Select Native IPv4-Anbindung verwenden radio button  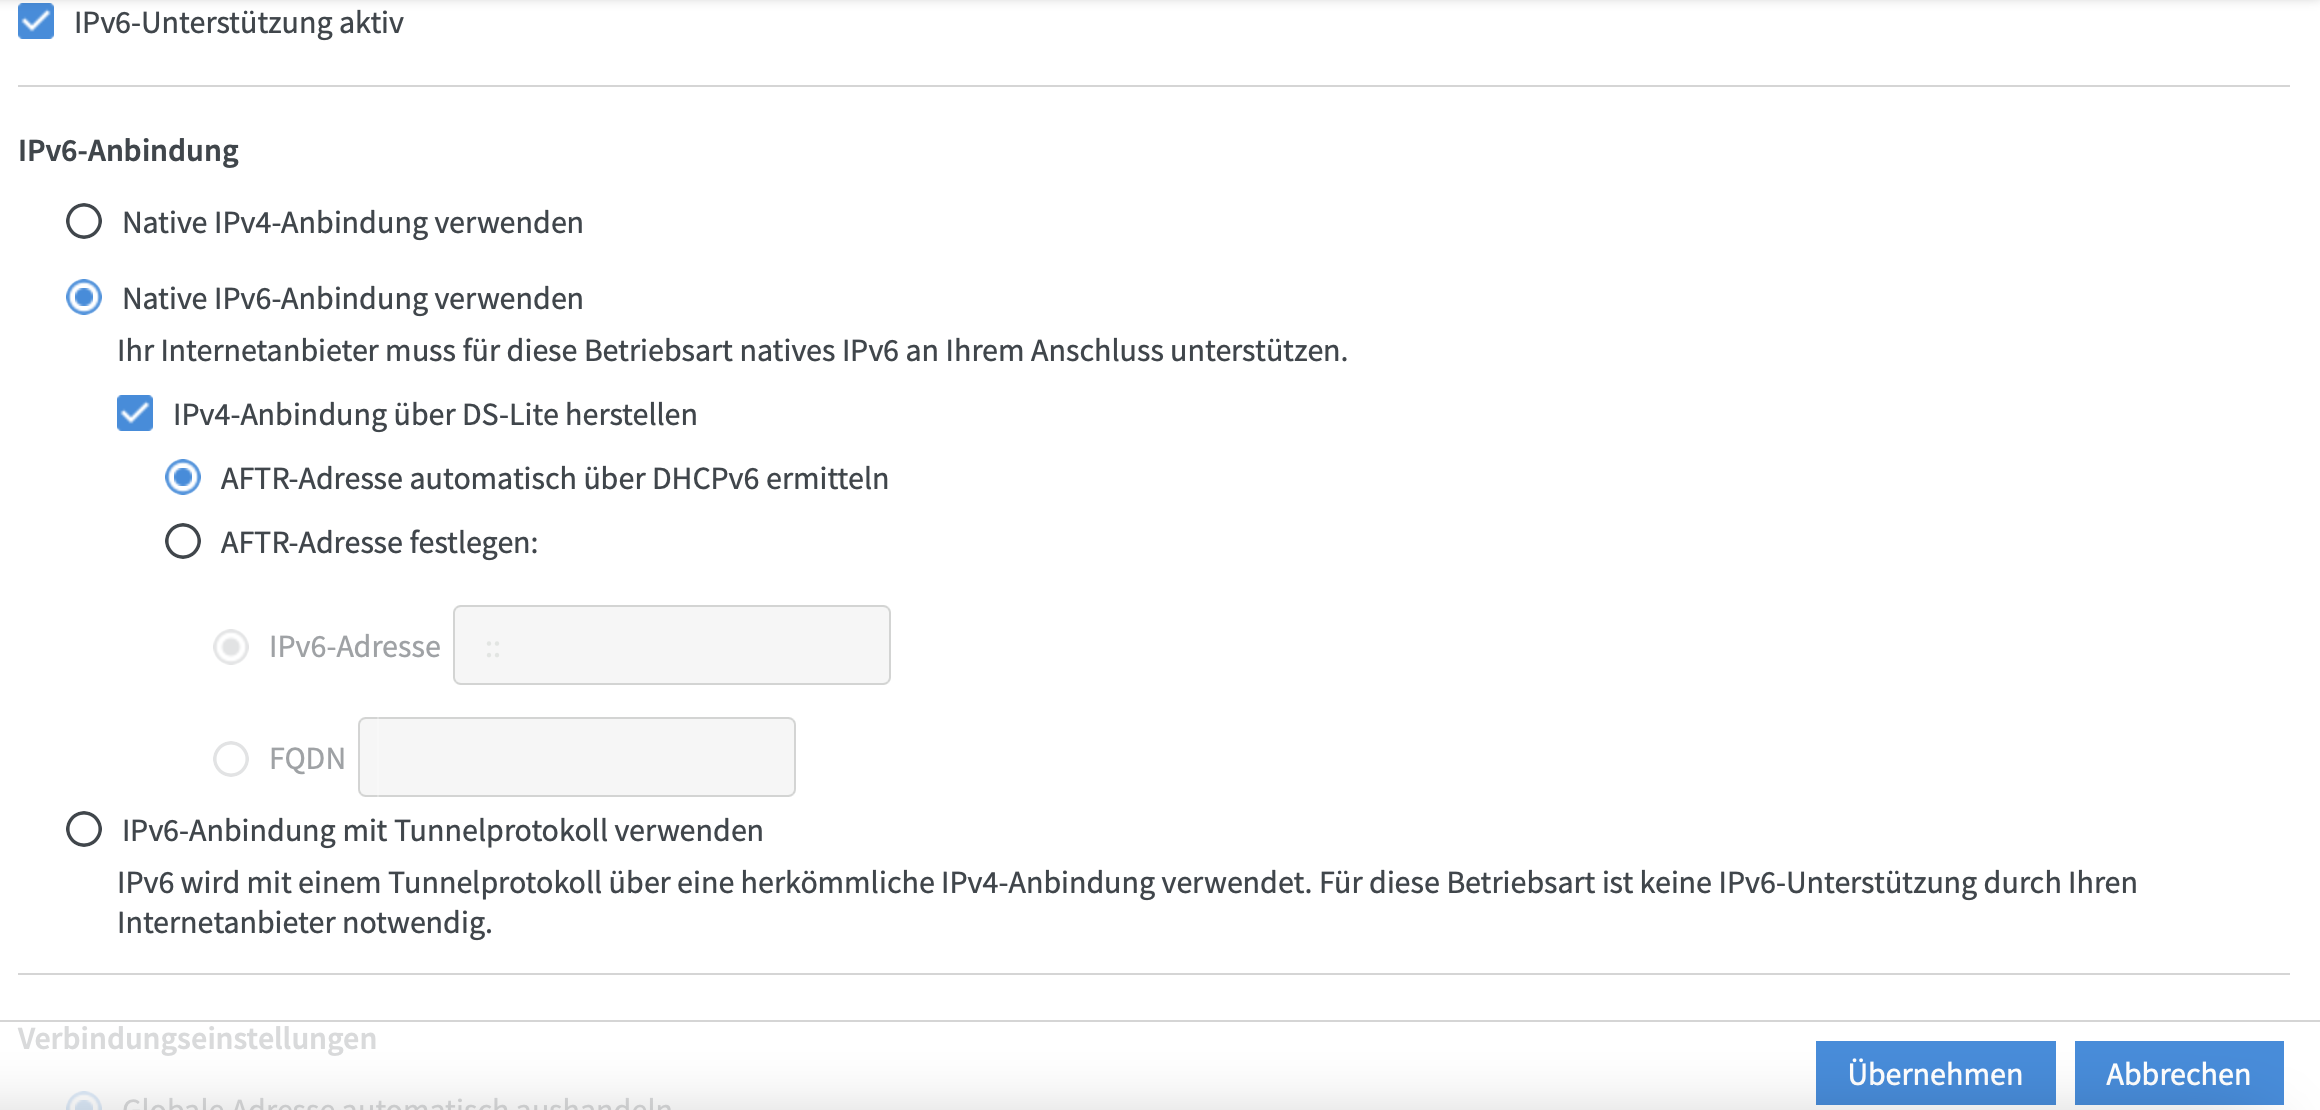tap(84, 221)
